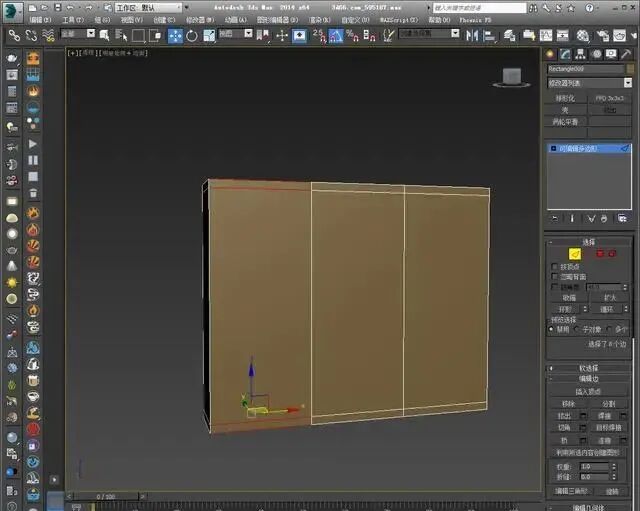
Task: Click the 目标焊接 button
Action: (609, 427)
